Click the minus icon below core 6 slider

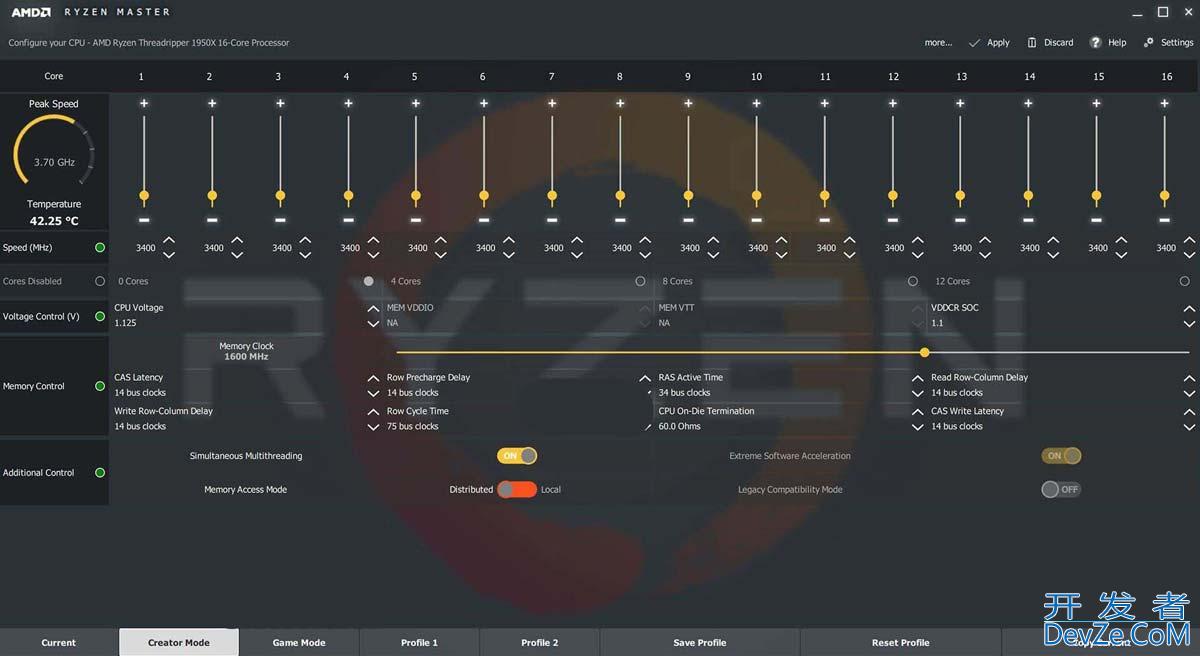(484, 219)
